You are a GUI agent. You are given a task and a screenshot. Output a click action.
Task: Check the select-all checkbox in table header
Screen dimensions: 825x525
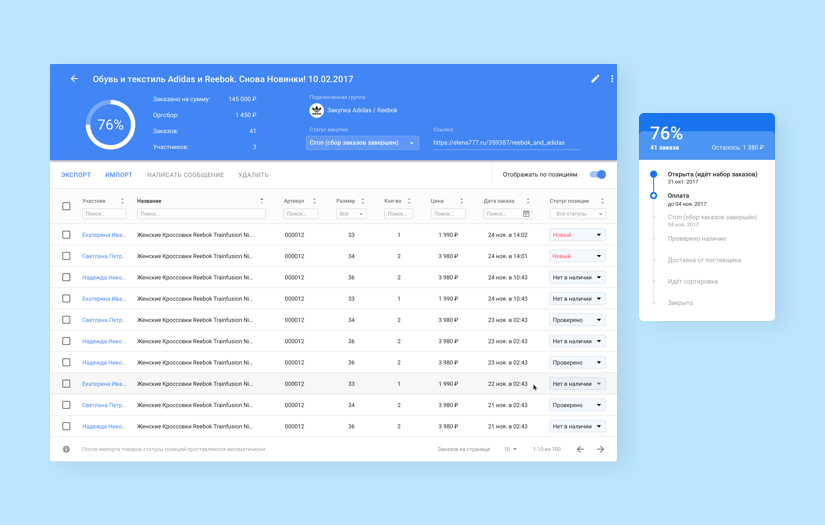point(67,206)
